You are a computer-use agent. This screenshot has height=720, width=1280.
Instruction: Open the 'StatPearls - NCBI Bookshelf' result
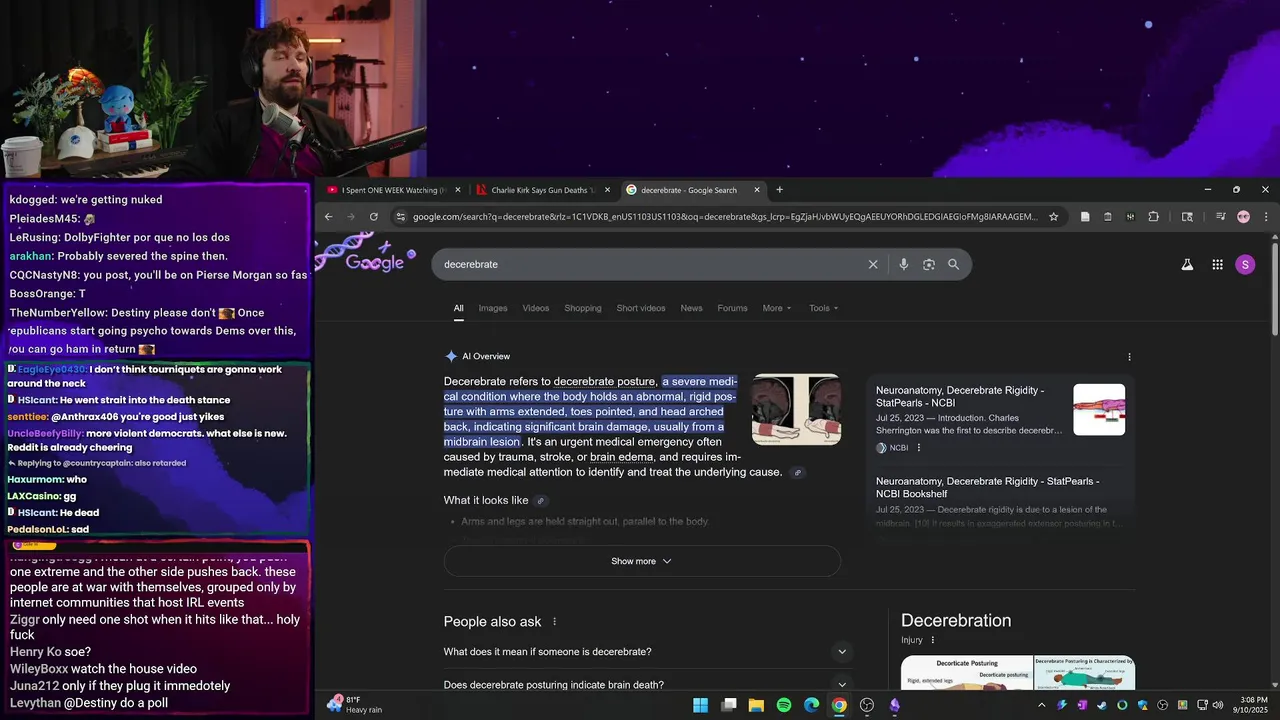(x=988, y=487)
